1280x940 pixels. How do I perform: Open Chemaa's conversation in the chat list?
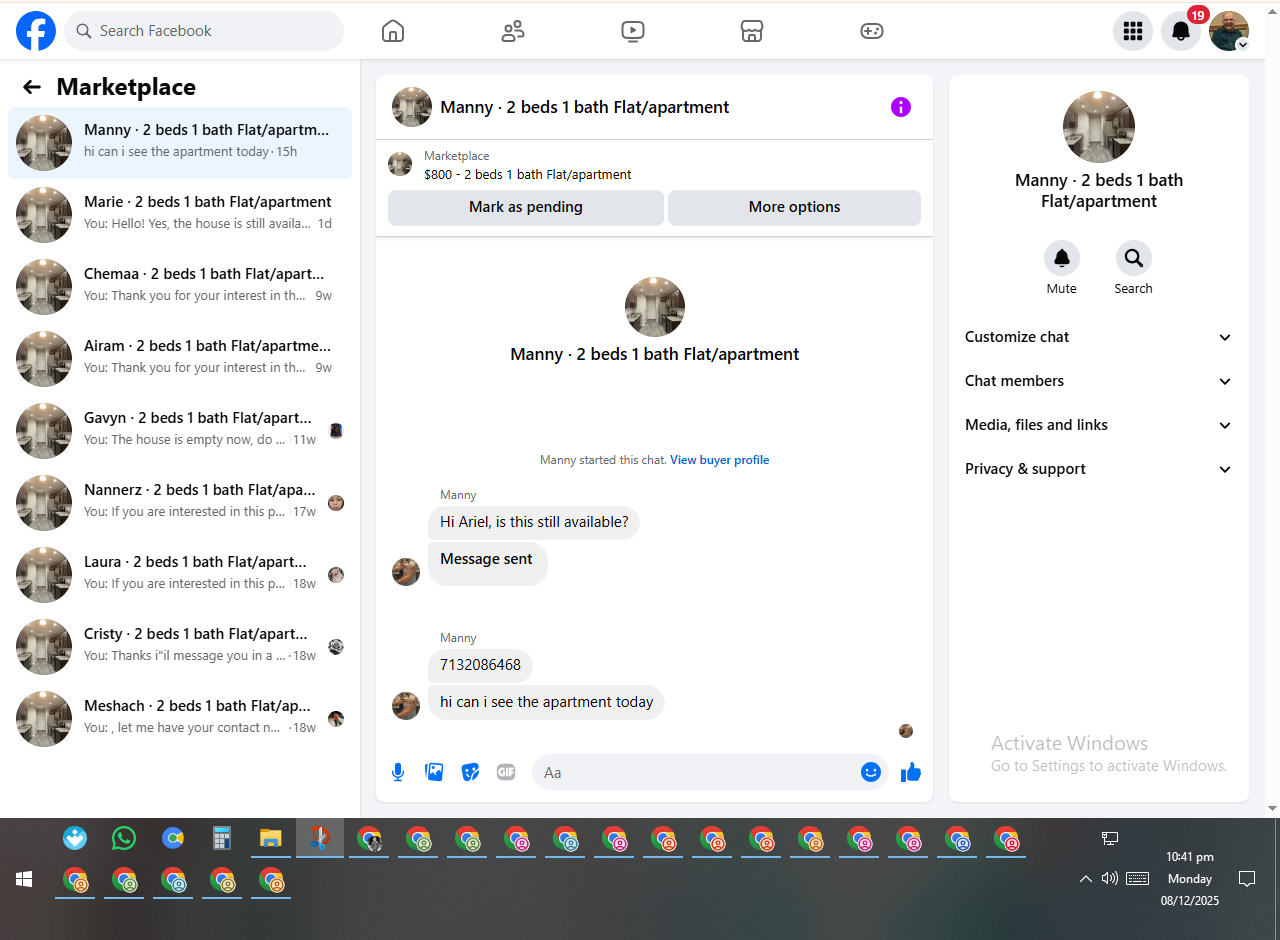click(x=180, y=287)
